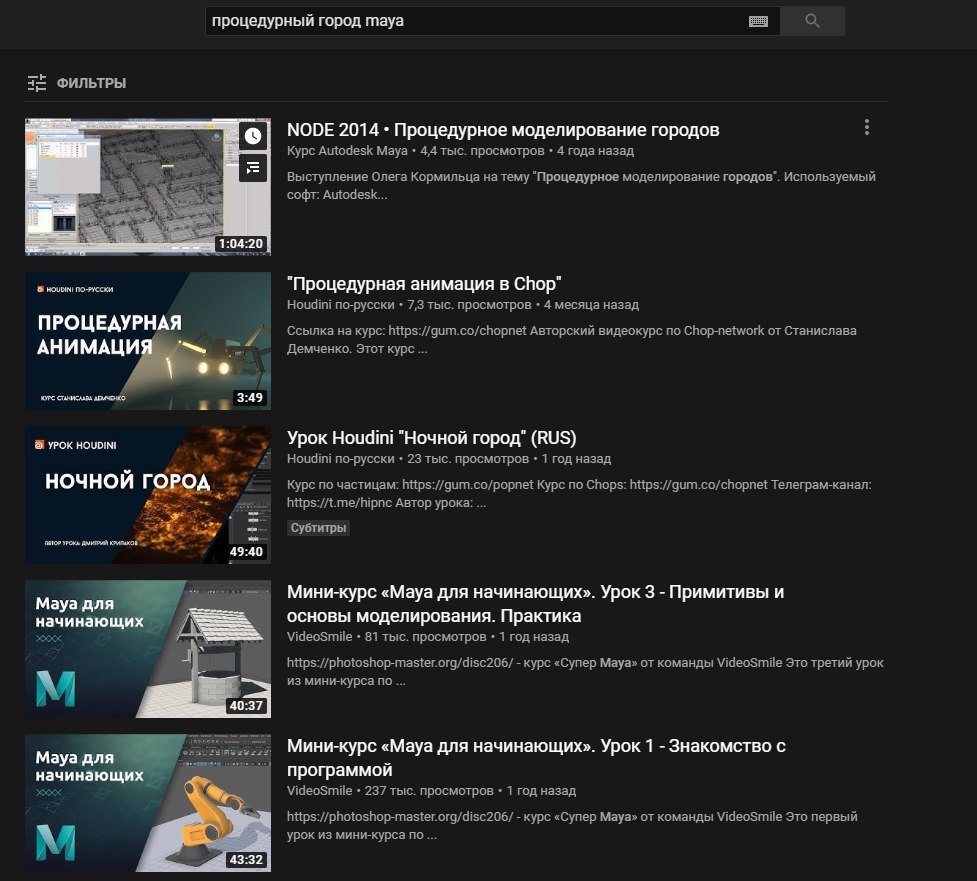Viewport: 977px width, 881px height.
Task: Open thumbnail of NODE 2014 city modeling video
Action: point(148,186)
